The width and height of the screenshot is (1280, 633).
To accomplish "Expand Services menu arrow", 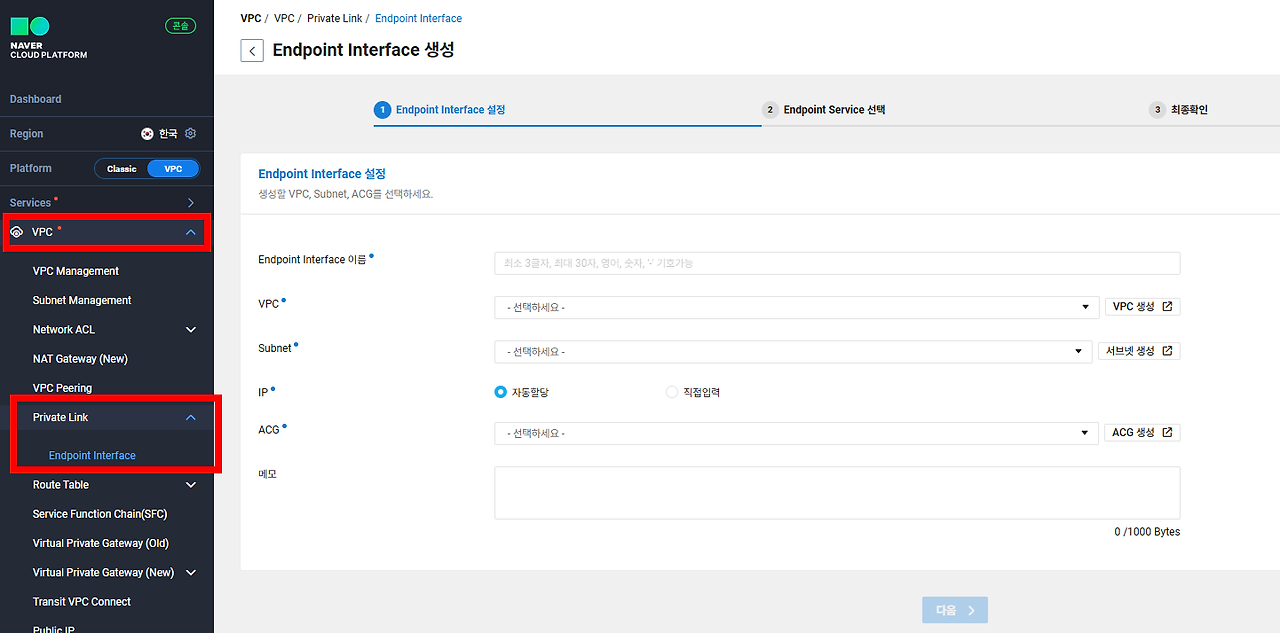I will pos(191,203).
